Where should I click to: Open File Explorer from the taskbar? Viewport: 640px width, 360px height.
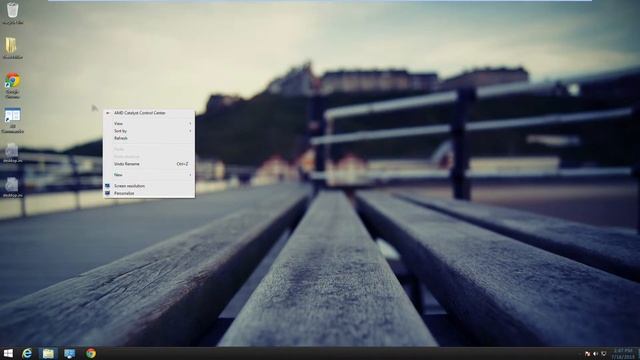tap(48, 353)
